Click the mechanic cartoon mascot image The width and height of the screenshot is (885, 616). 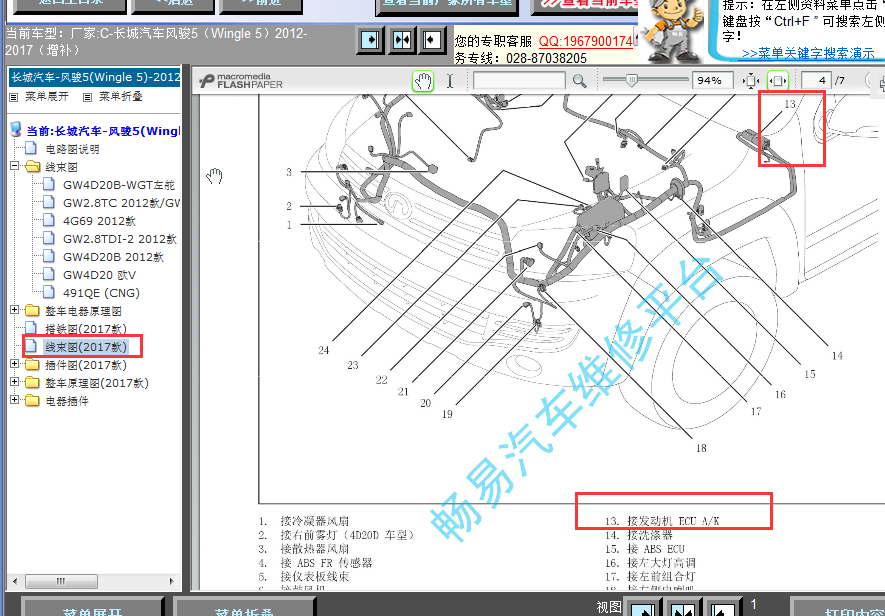[673, 31]
